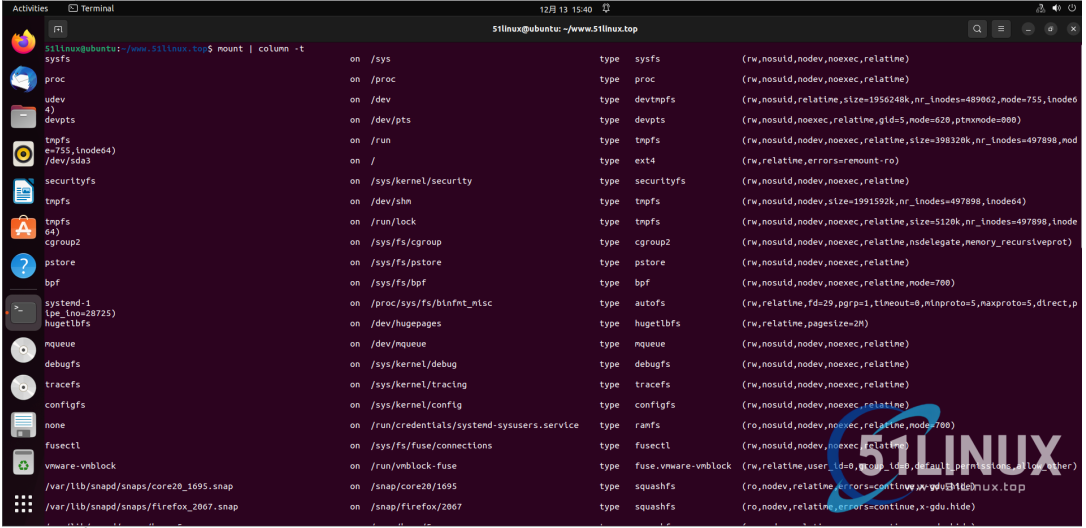Open a new terminal tab
Viewport: 1086px width, 528px height.
58,29
